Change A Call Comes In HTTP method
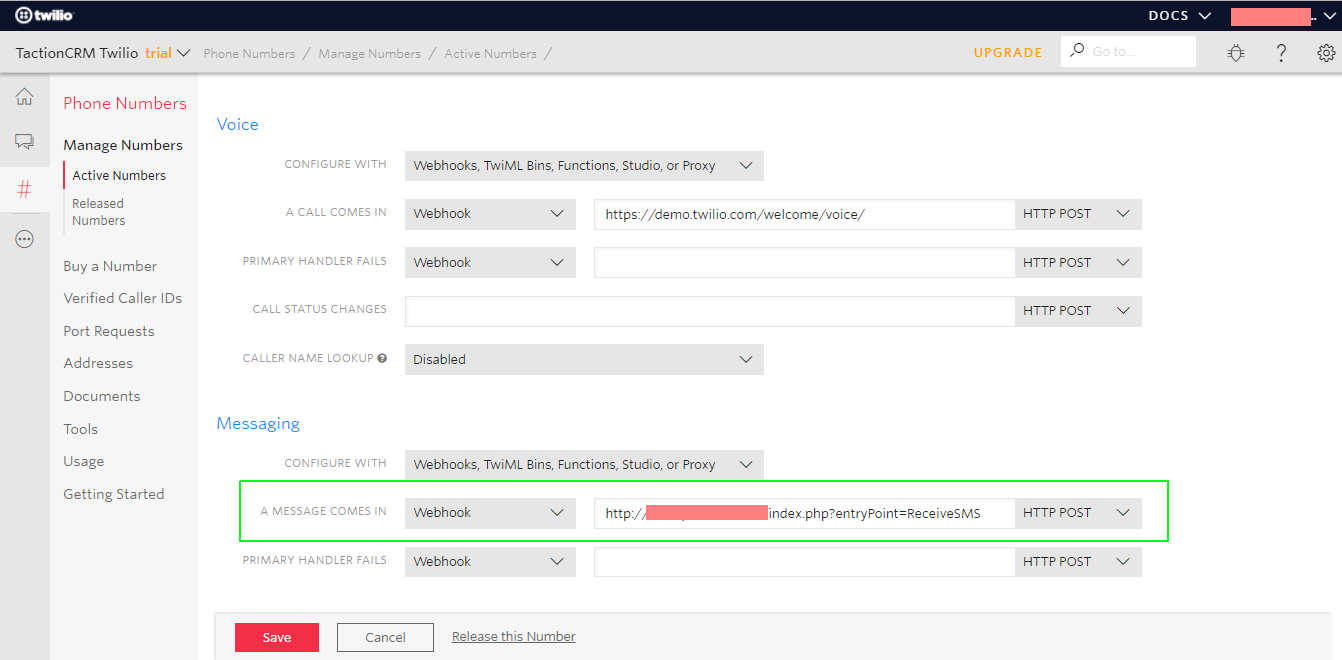 (1078, 214)
